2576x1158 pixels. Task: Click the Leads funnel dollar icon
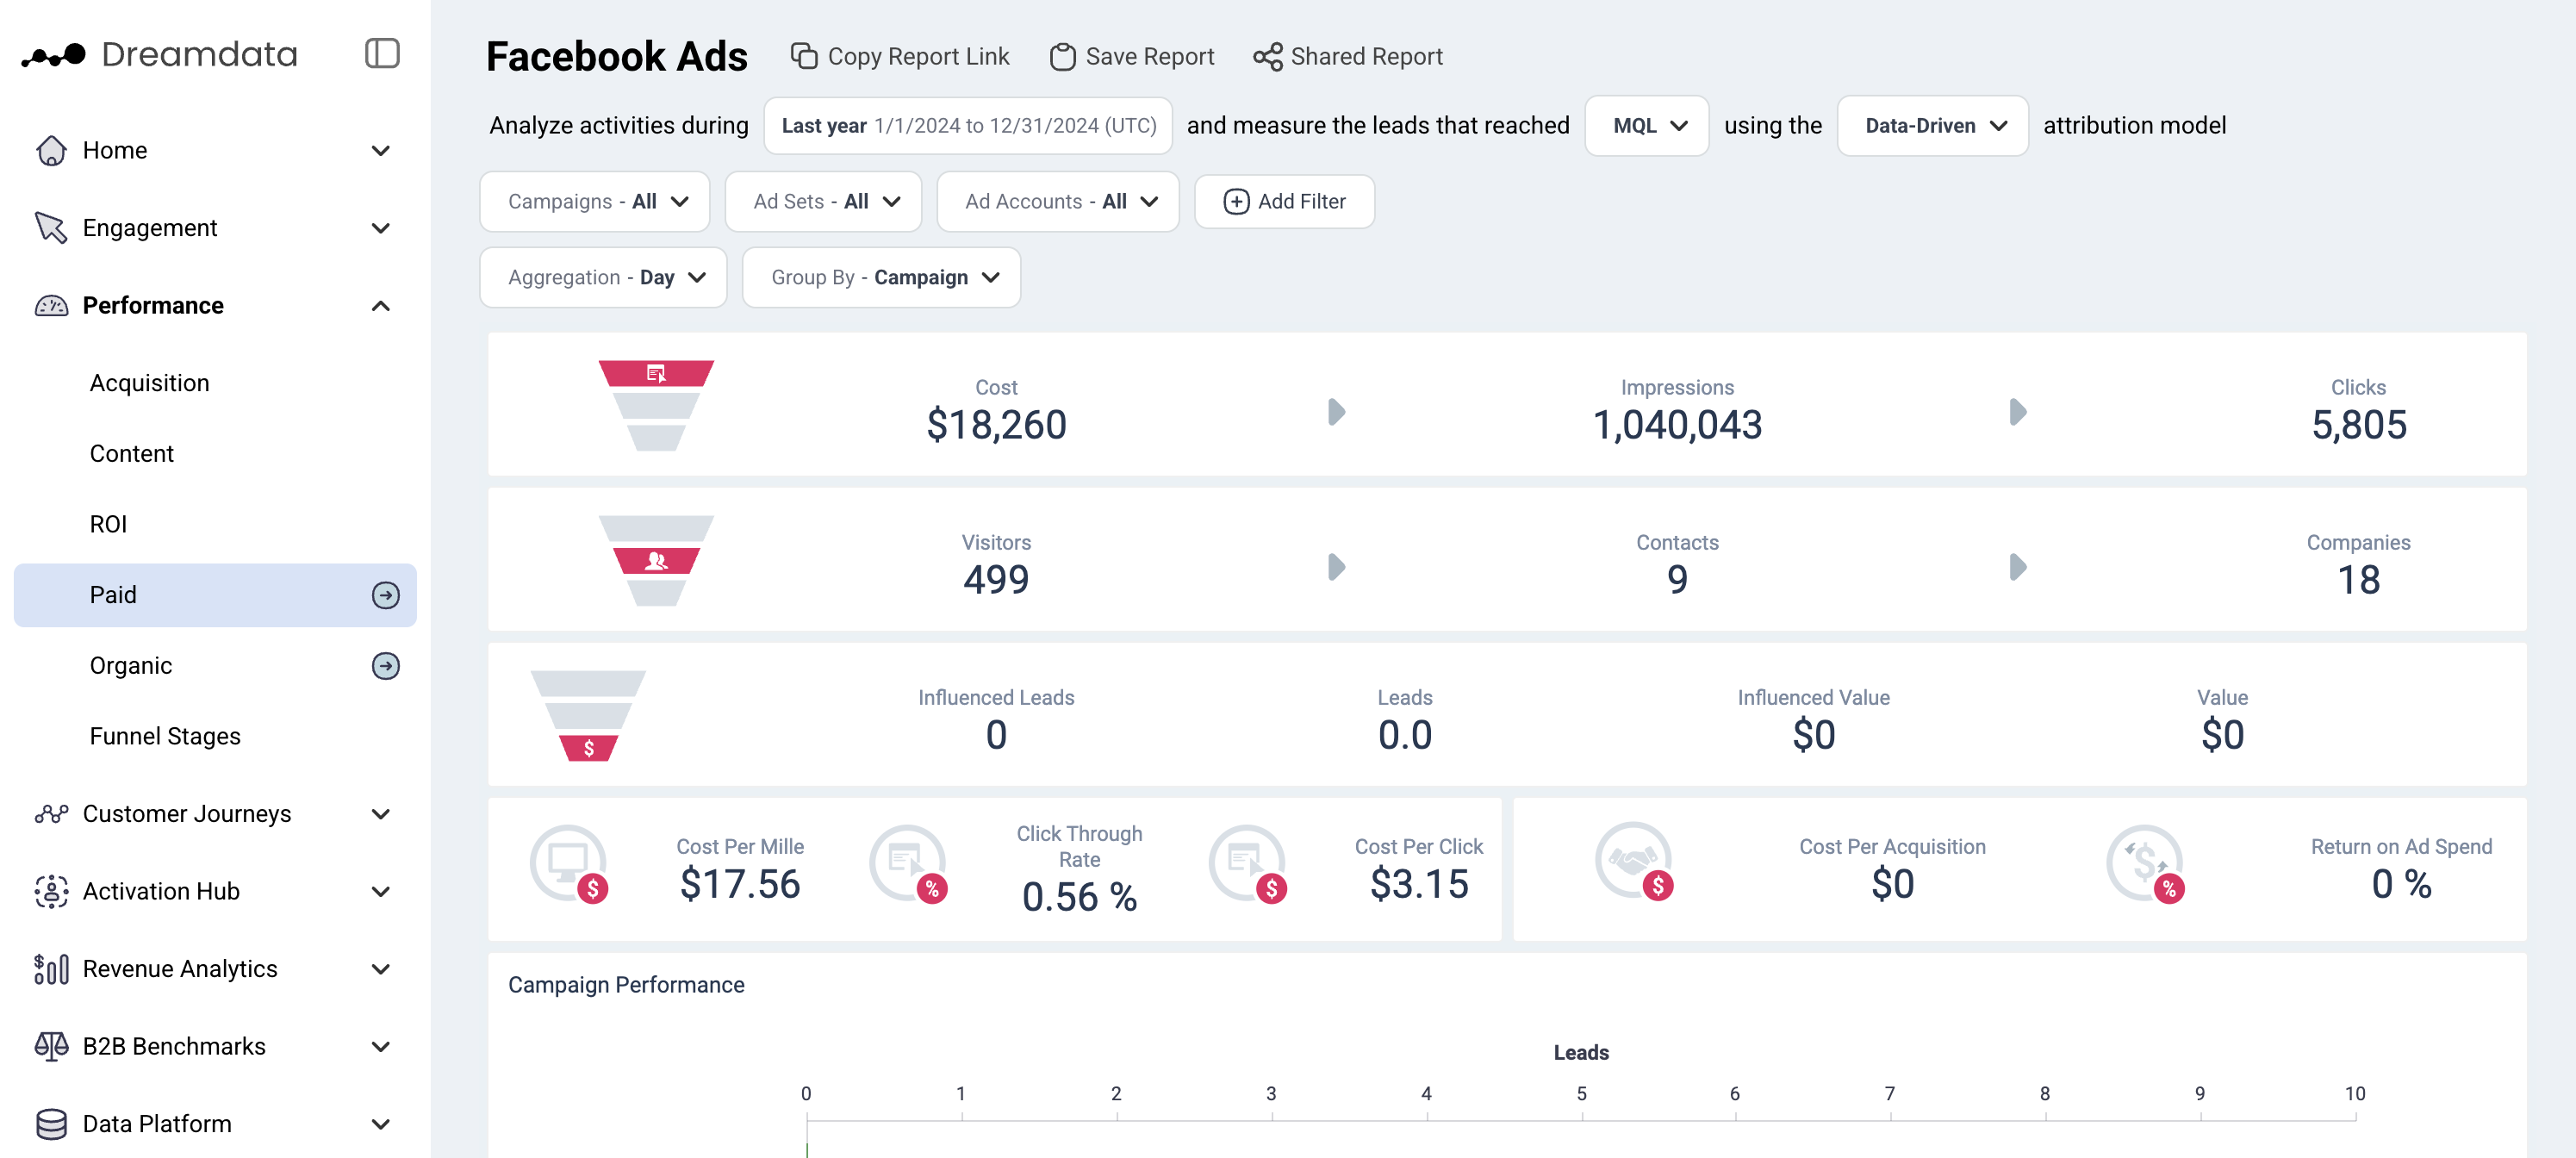pos(588,747)
